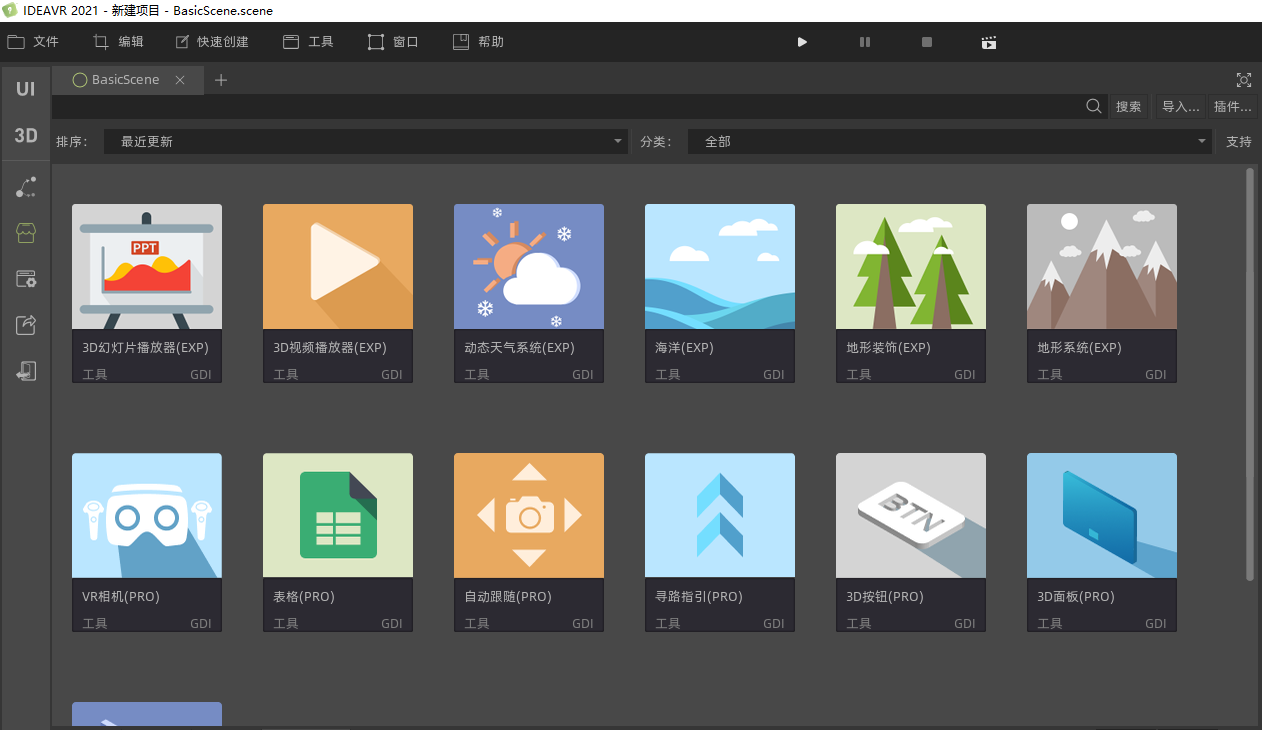Open the 地形系统(EXP) title link
Screen dimensions: 1262x730
(1079, 348)
